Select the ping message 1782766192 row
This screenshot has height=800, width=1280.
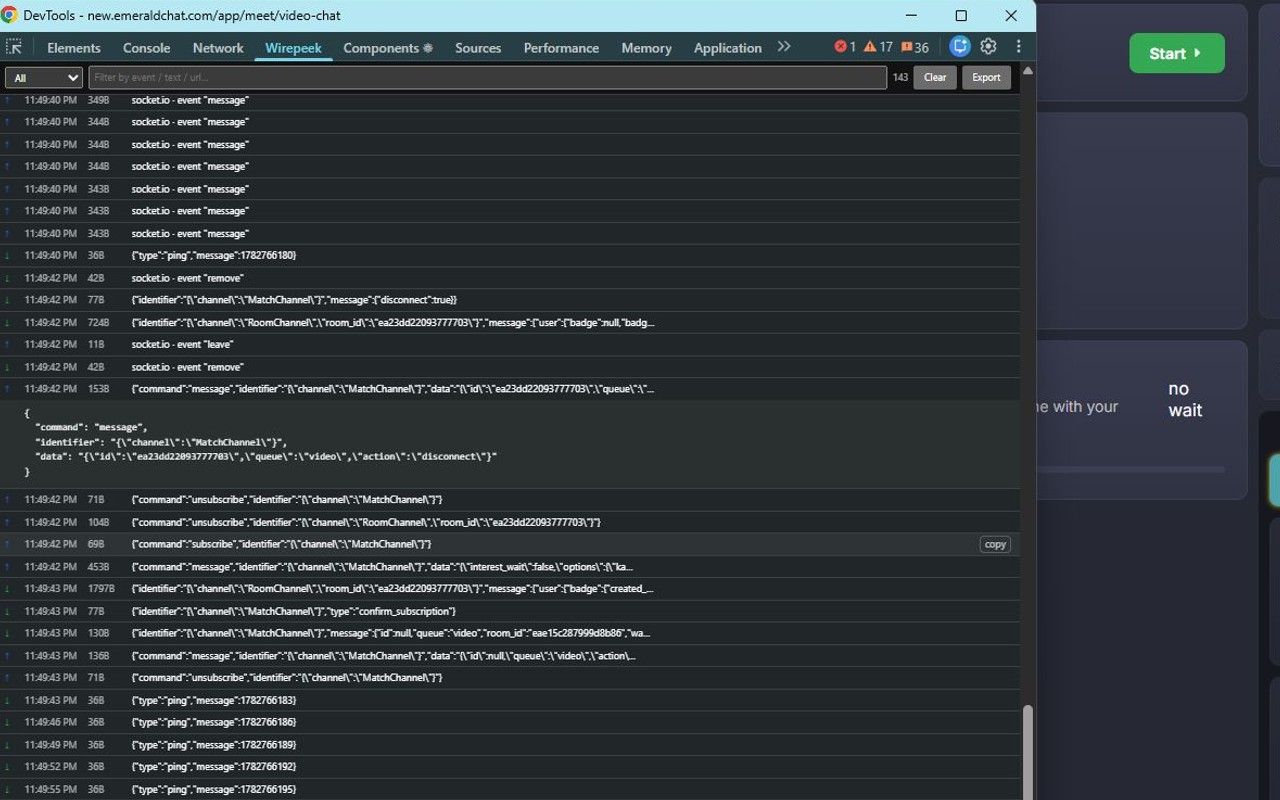pyautogui.click(x=510, y=766)
